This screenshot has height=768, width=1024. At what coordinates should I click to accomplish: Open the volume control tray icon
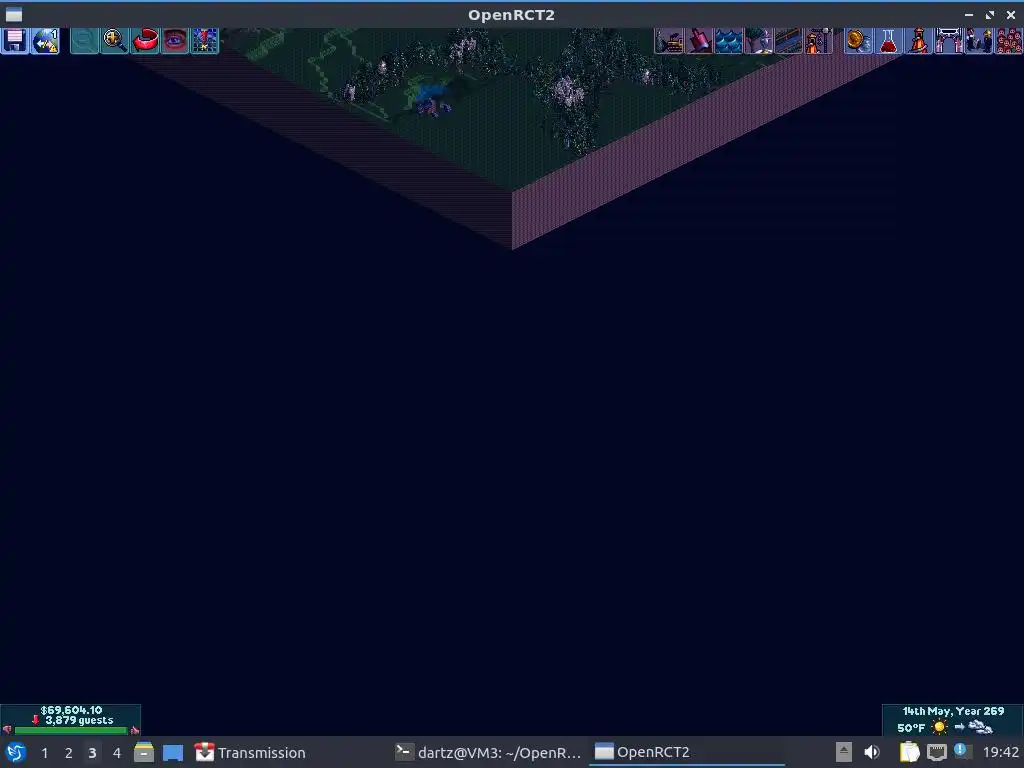pos(872,752)
